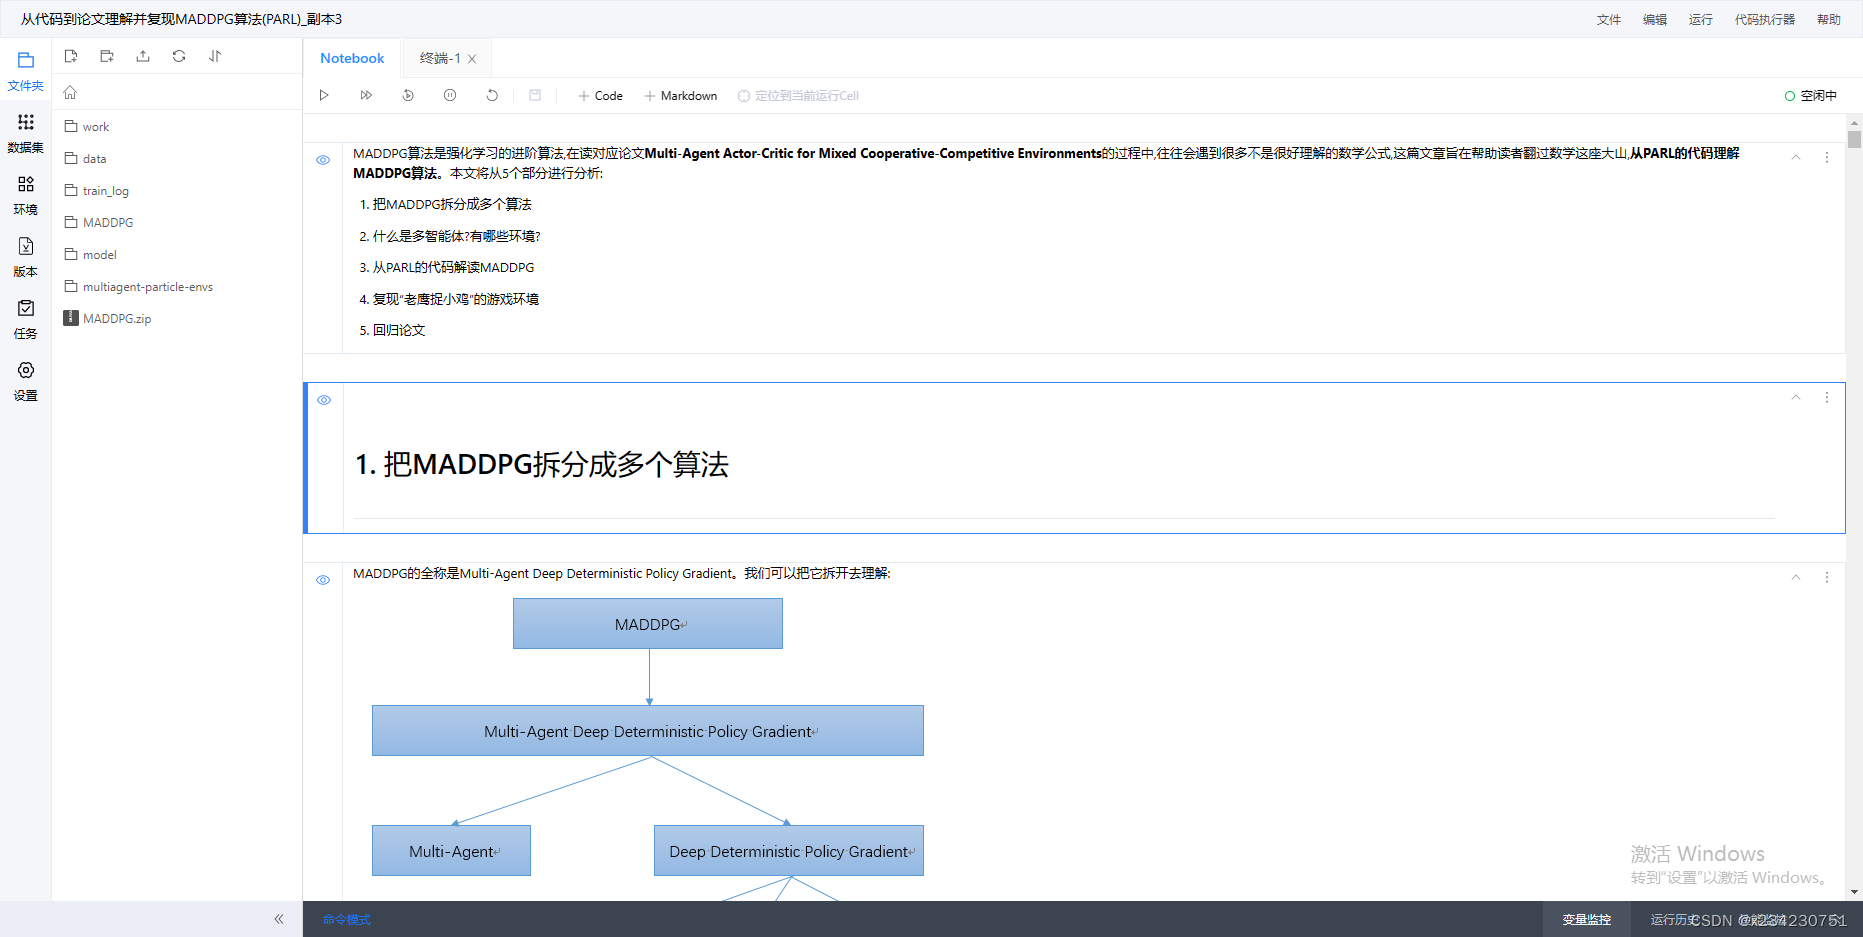Screen dimensions: 1863x937
Task: Open the three-dot menu of the first cell
Action: [x=1827, y=157]
